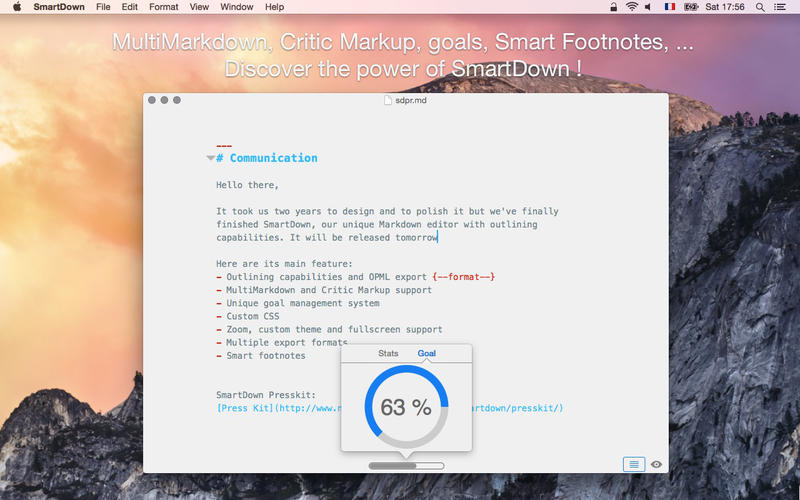Open the View menu
Image resolution: width=800 pixels, height=500 pixels.
[x=199, y=7]
